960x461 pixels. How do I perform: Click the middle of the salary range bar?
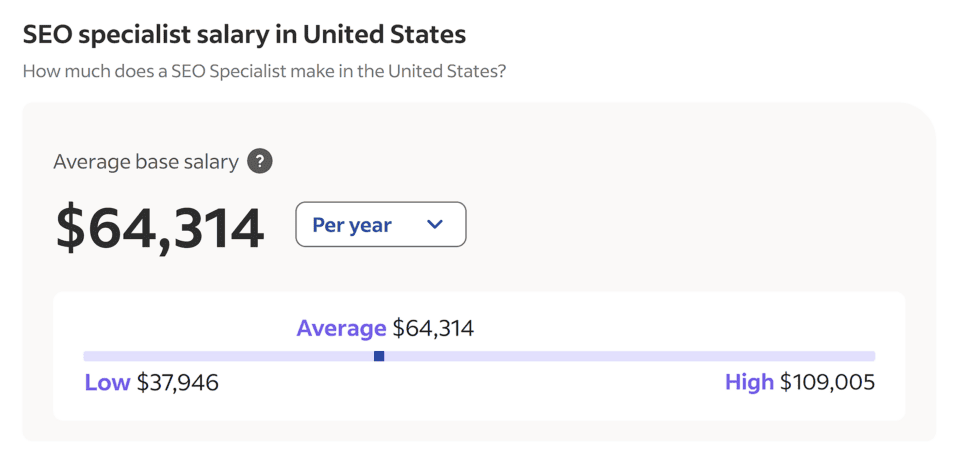[x=479, y=356]
